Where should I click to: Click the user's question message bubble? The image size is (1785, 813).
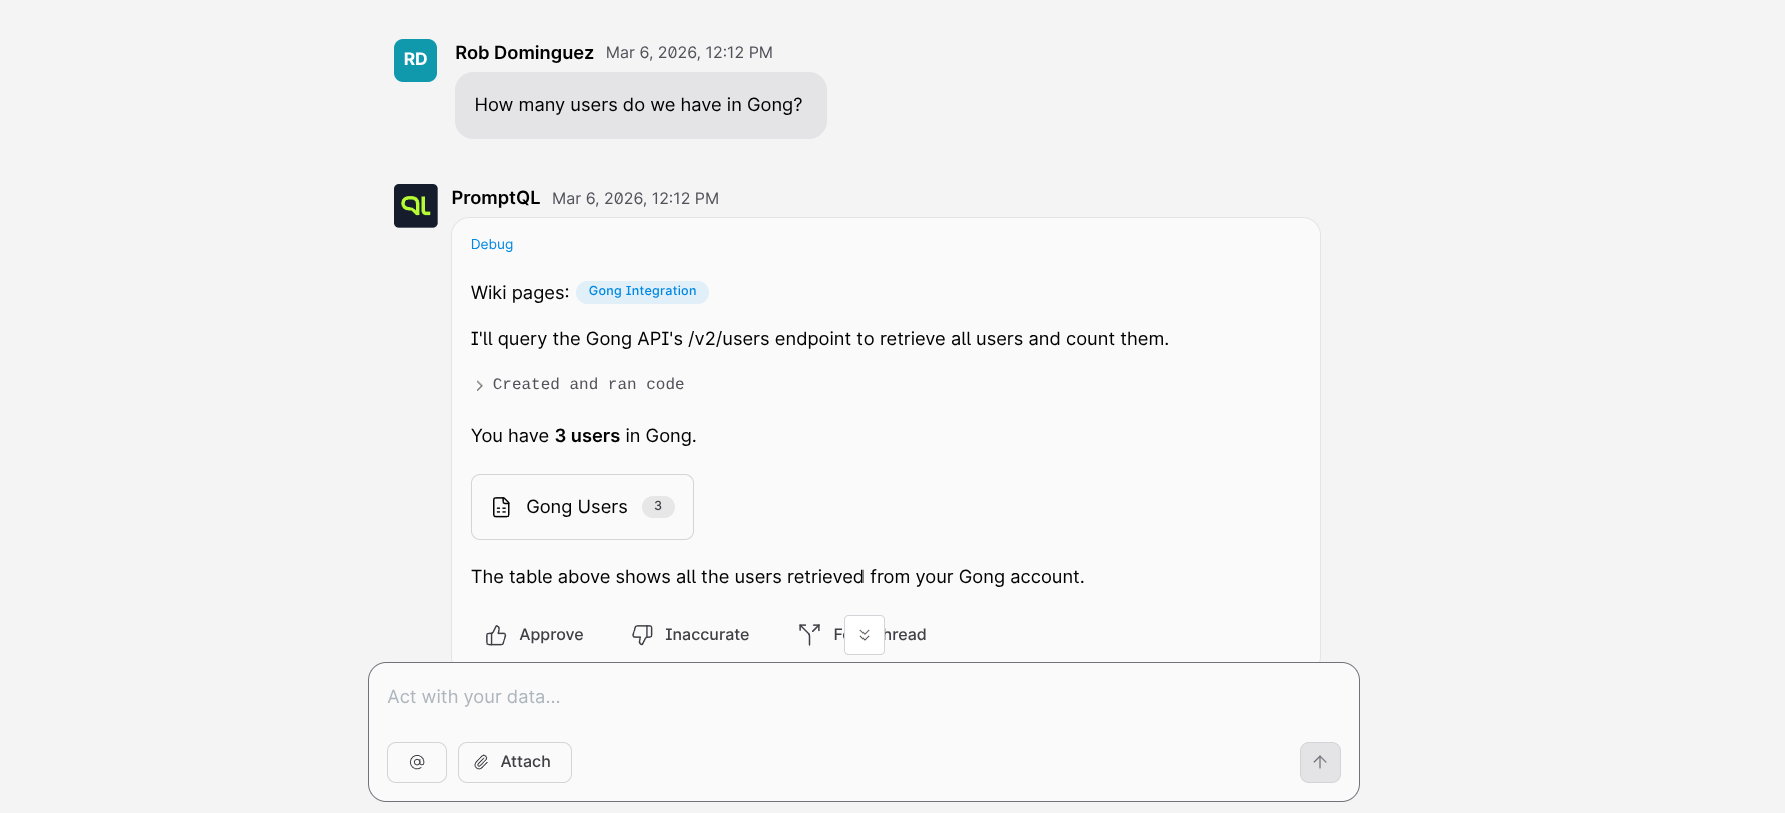click(640, 105)
